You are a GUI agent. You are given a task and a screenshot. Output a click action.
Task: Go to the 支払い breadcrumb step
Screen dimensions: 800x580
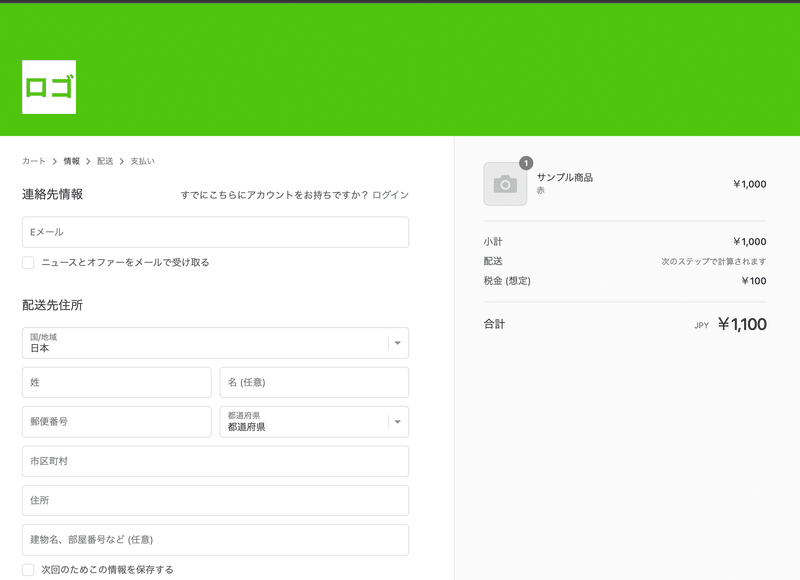(x=142, y=161)
